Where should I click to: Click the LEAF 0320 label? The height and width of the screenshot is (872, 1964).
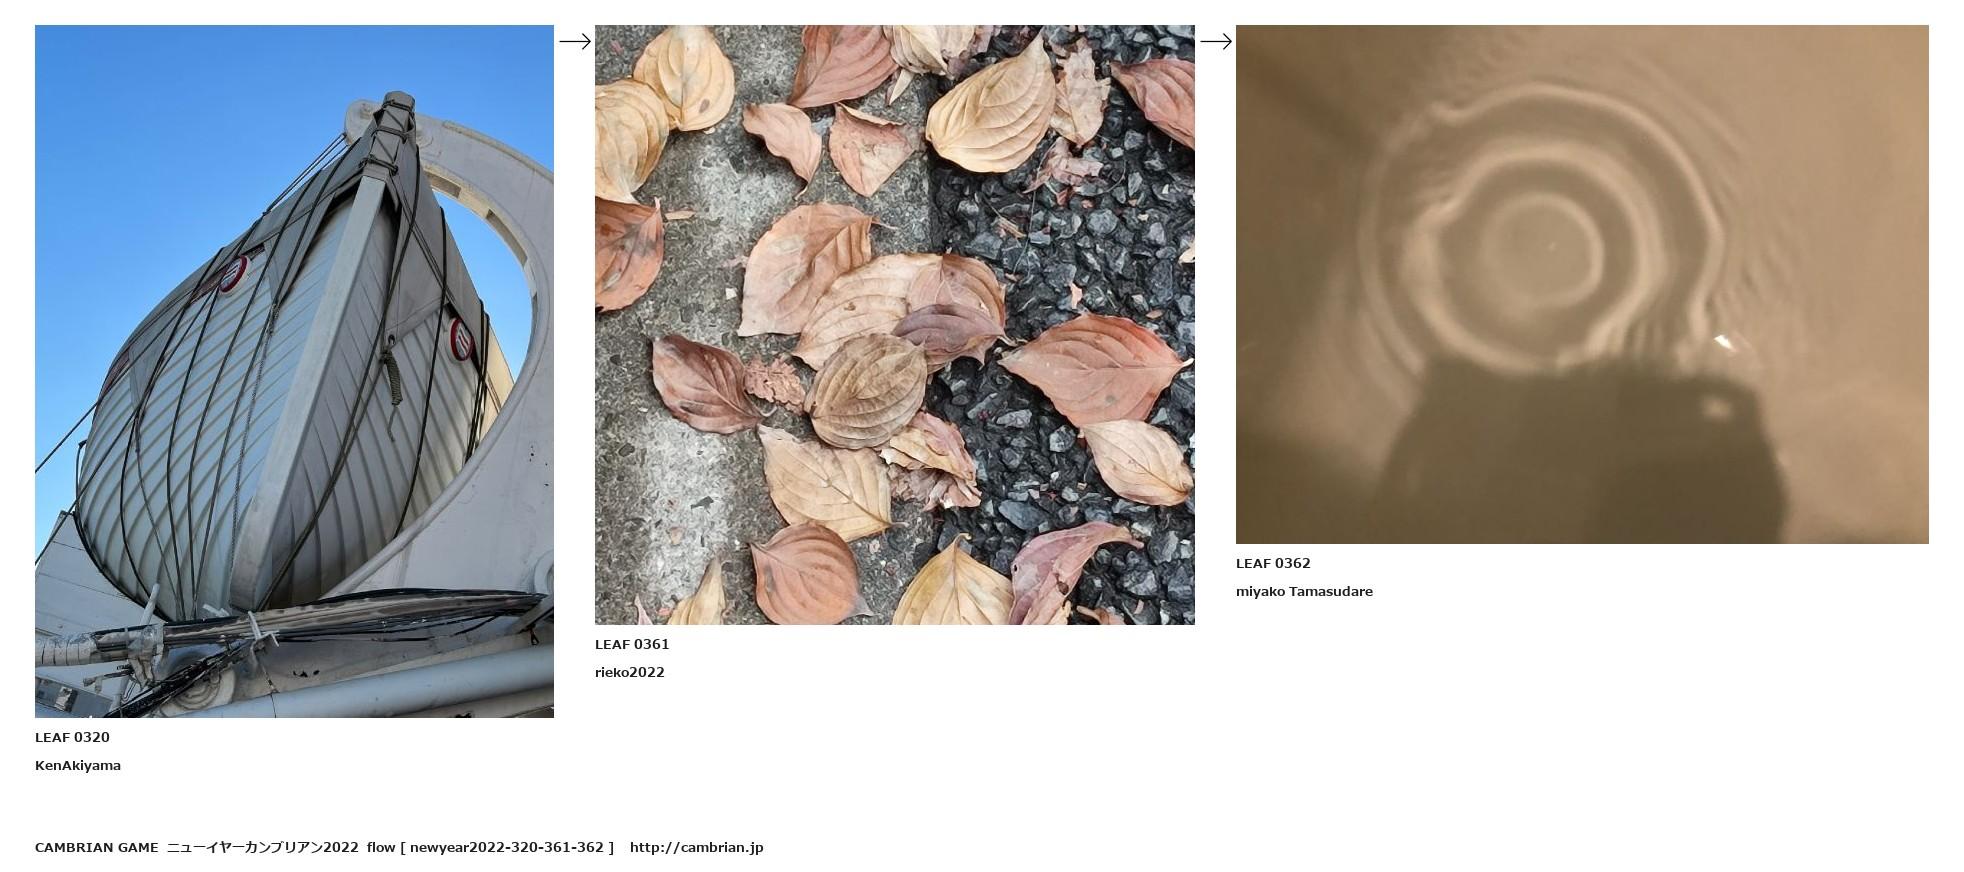point(72,737)
